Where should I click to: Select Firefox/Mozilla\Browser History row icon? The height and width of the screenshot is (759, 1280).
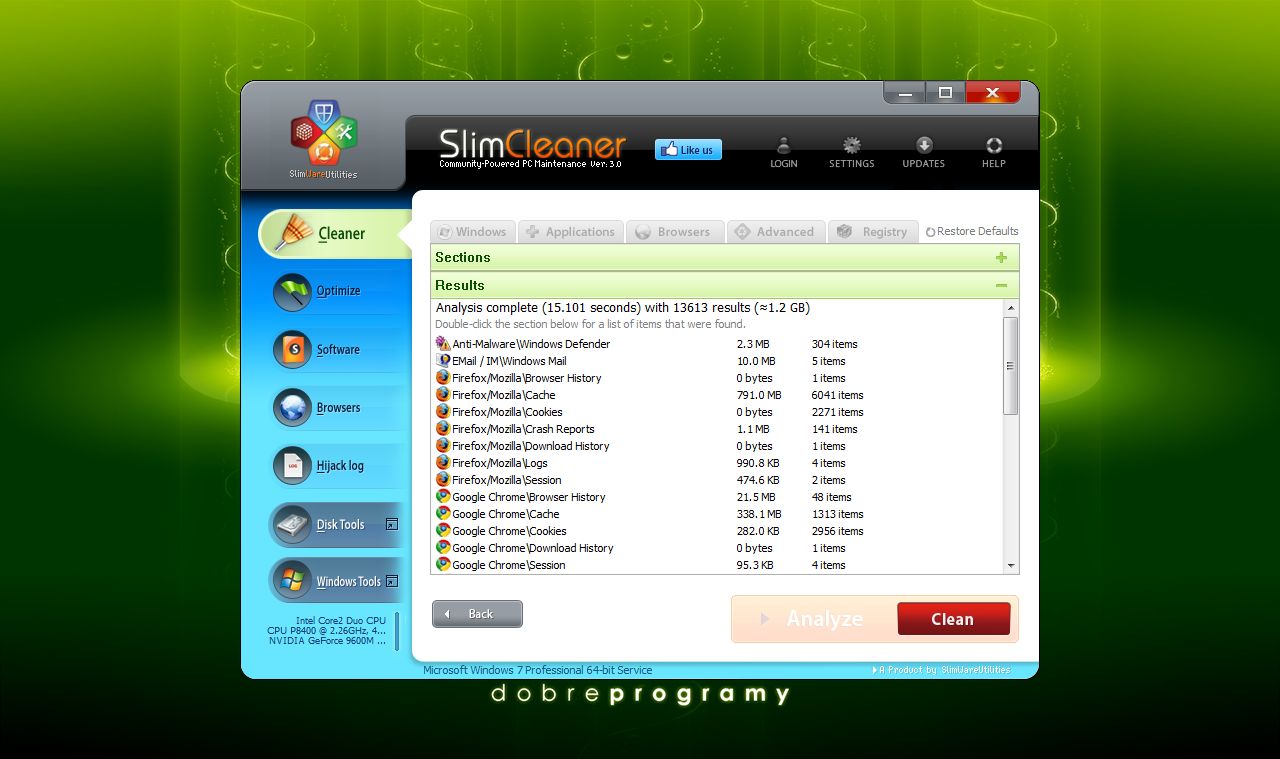443,378
